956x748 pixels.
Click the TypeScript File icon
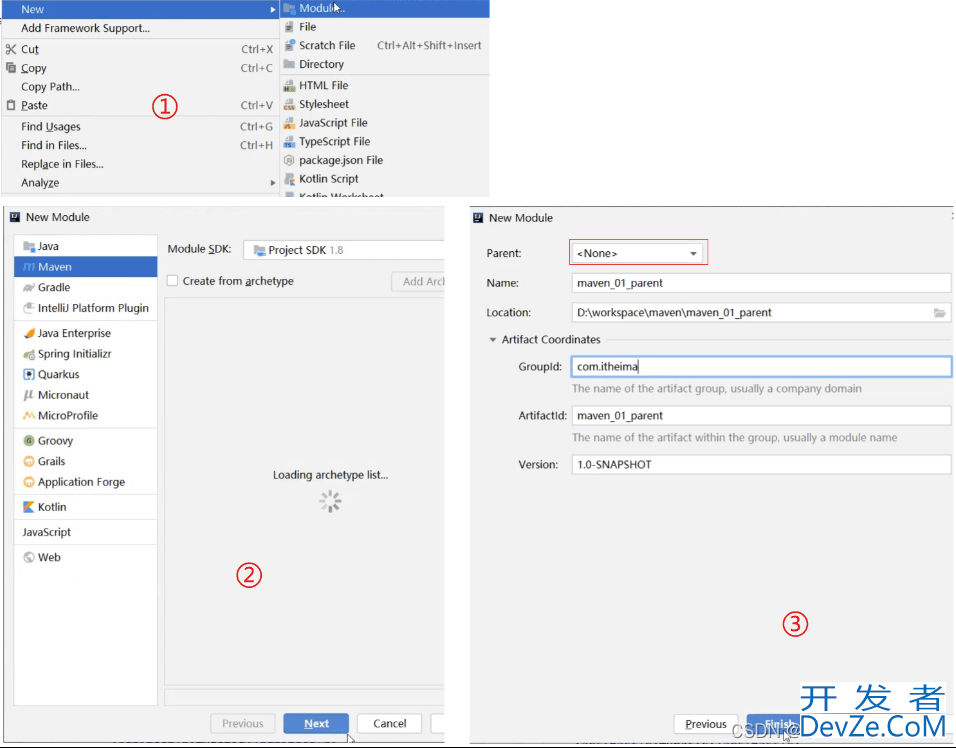pos(290,141)
